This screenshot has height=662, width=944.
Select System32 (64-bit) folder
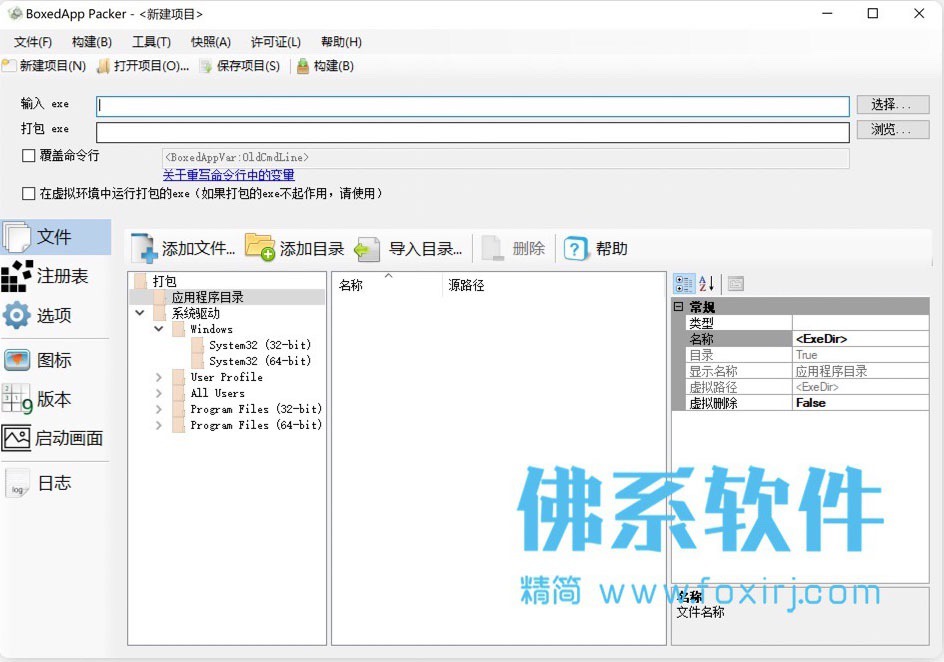click(x=259, y=361)
